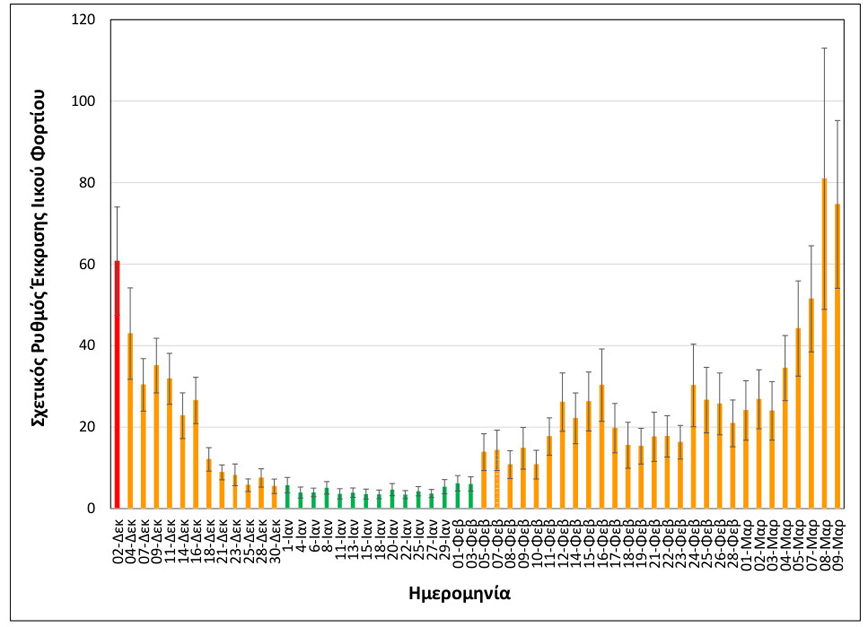Click the x-axis date label 05-Φεβ
The width and height of the screenshot is (868, 627).
pyautogui.click(x=484, y=540)
